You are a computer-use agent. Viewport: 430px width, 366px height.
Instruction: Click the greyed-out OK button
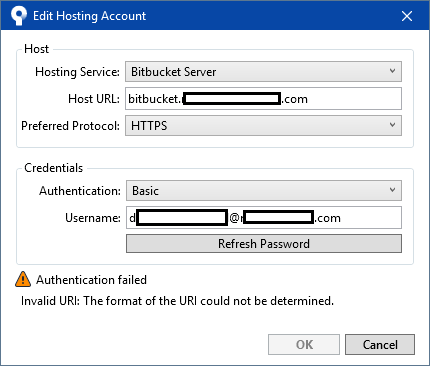304,344
